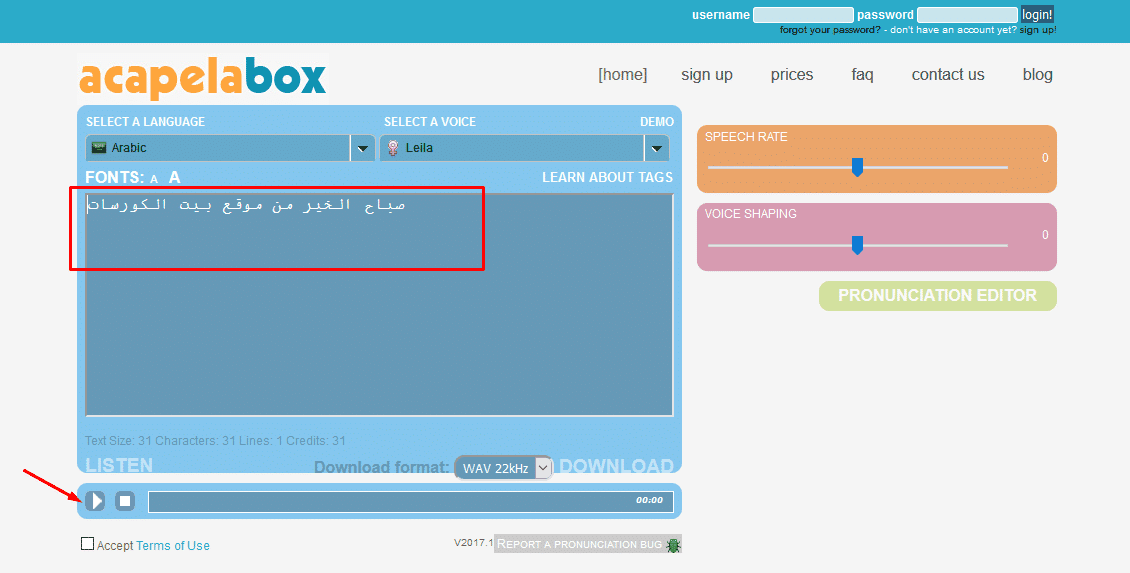Expand the language selection dropdown arrow
This screenshot has width=1130, height=573.
click(362, 148)
